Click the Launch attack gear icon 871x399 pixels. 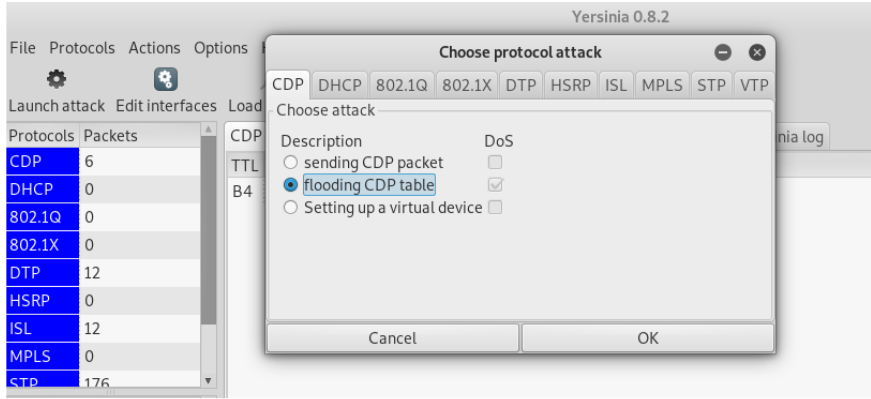(56, 79)
